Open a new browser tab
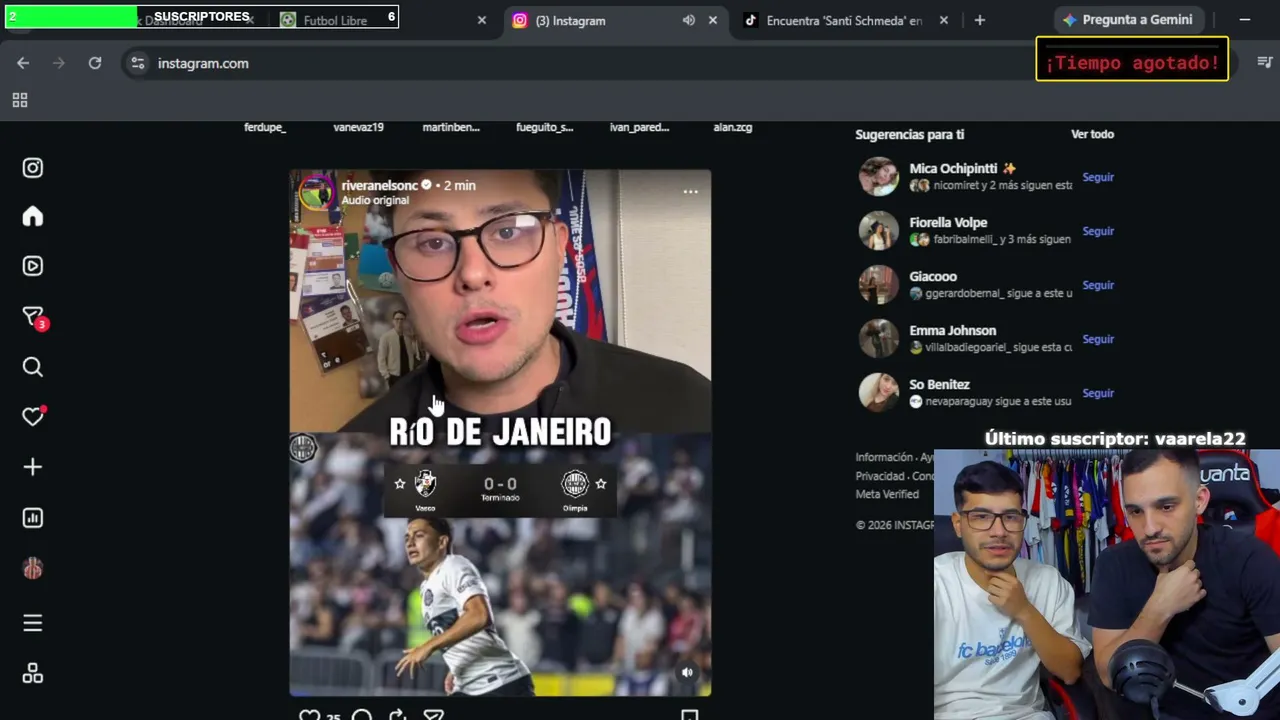The width and height of the screenshot is (1280, 720). [x=980, y=20]
